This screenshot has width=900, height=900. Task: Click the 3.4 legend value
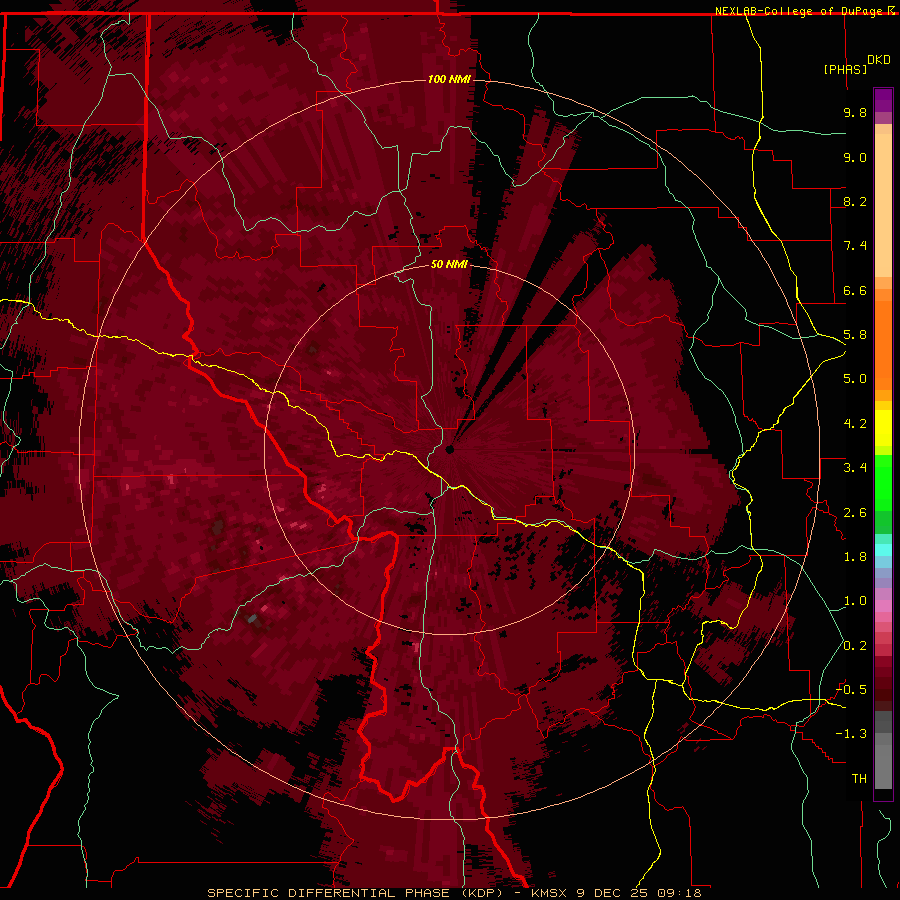[855, 468]
